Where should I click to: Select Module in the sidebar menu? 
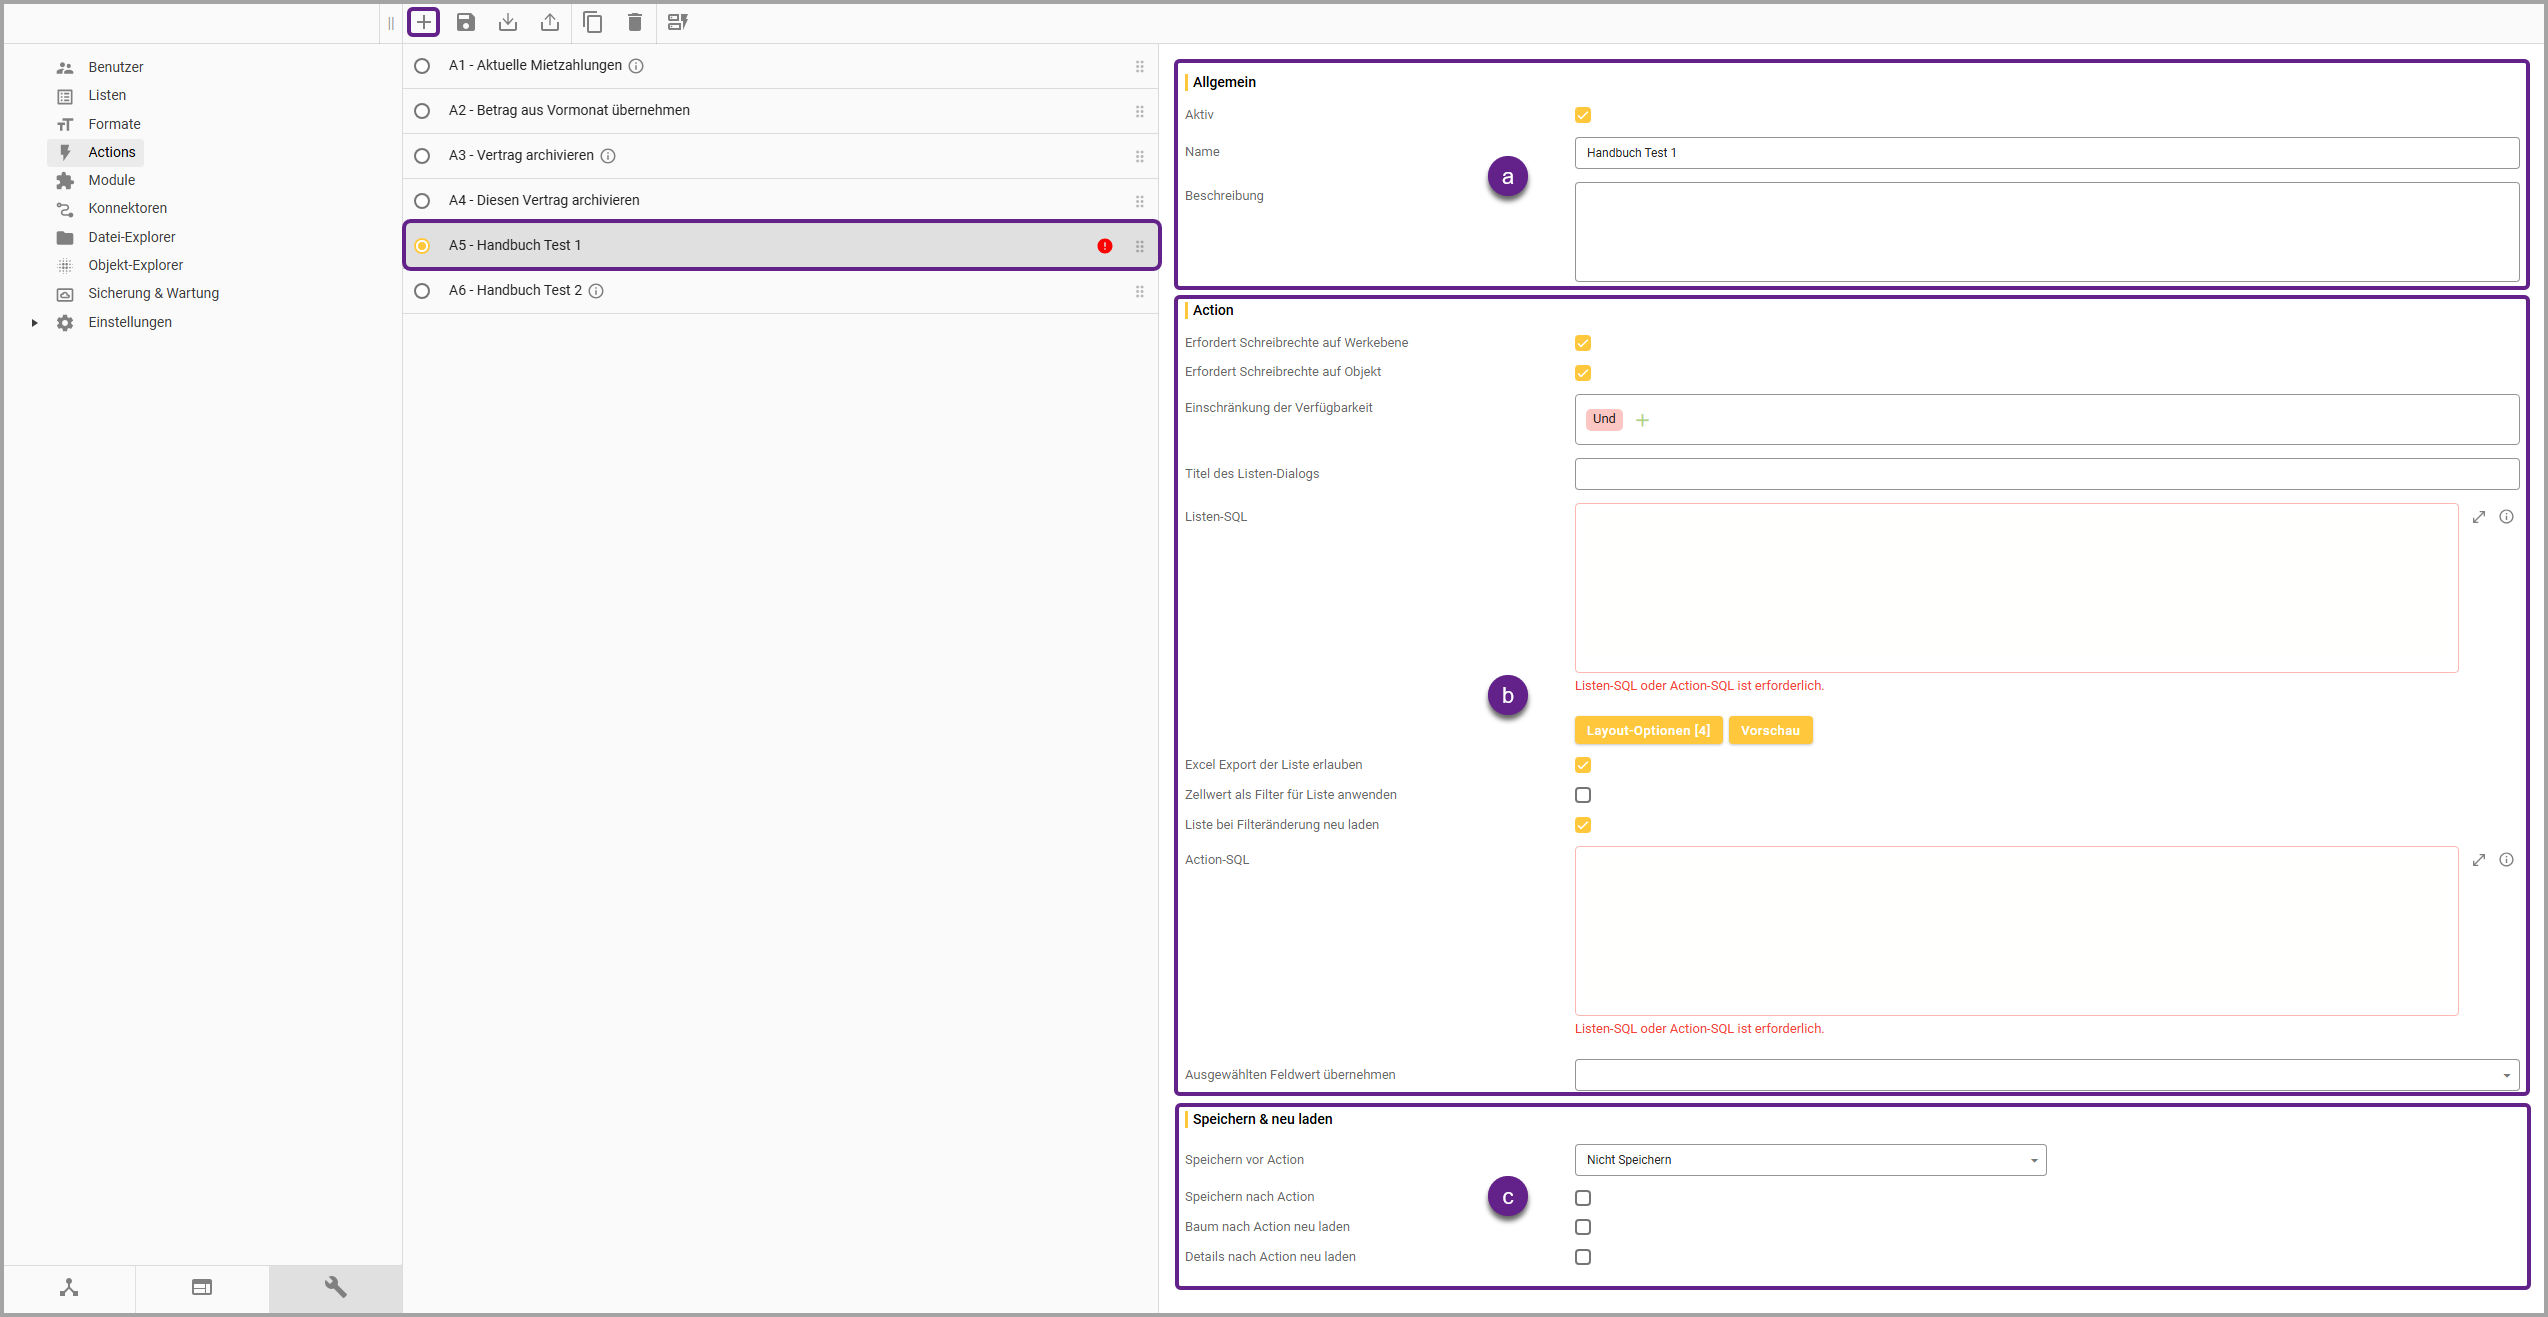point(111,180)
